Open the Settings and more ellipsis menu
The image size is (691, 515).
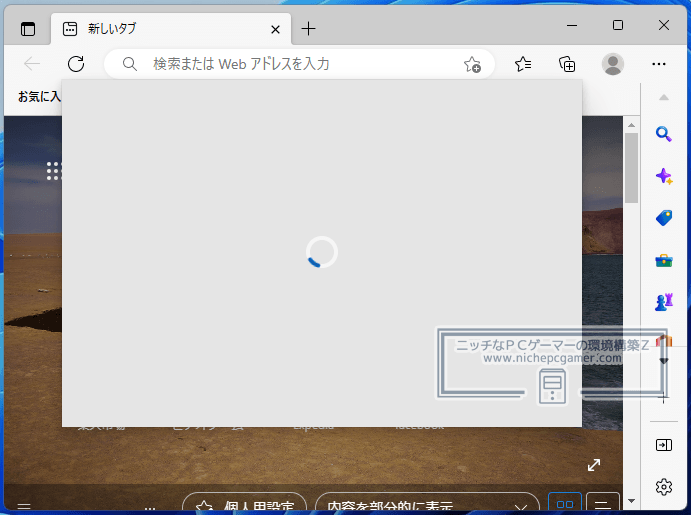[x=659, y=64]
